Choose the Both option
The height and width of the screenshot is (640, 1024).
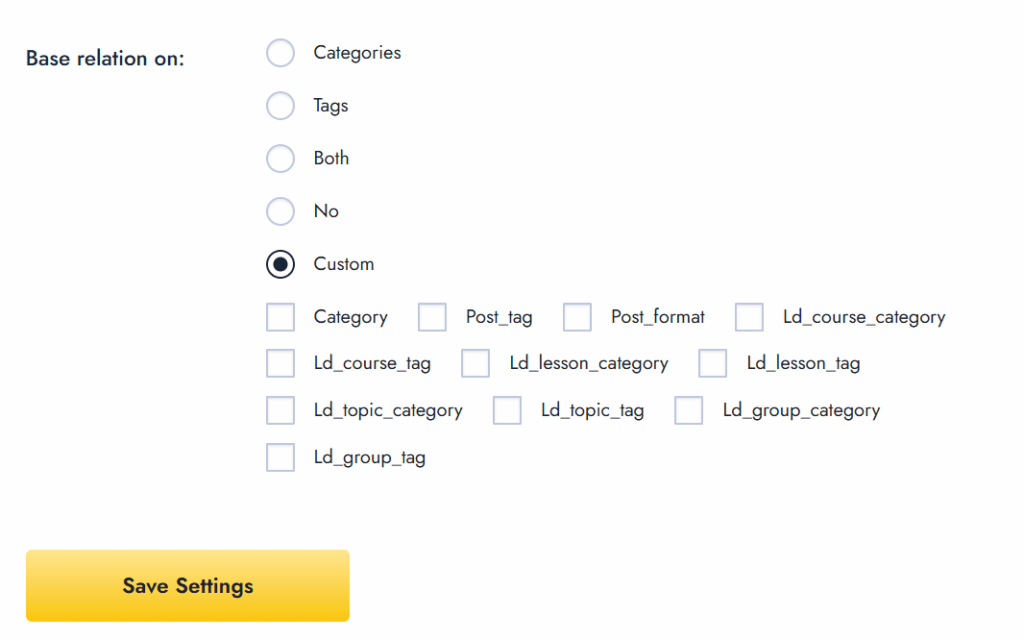[280, 158]
